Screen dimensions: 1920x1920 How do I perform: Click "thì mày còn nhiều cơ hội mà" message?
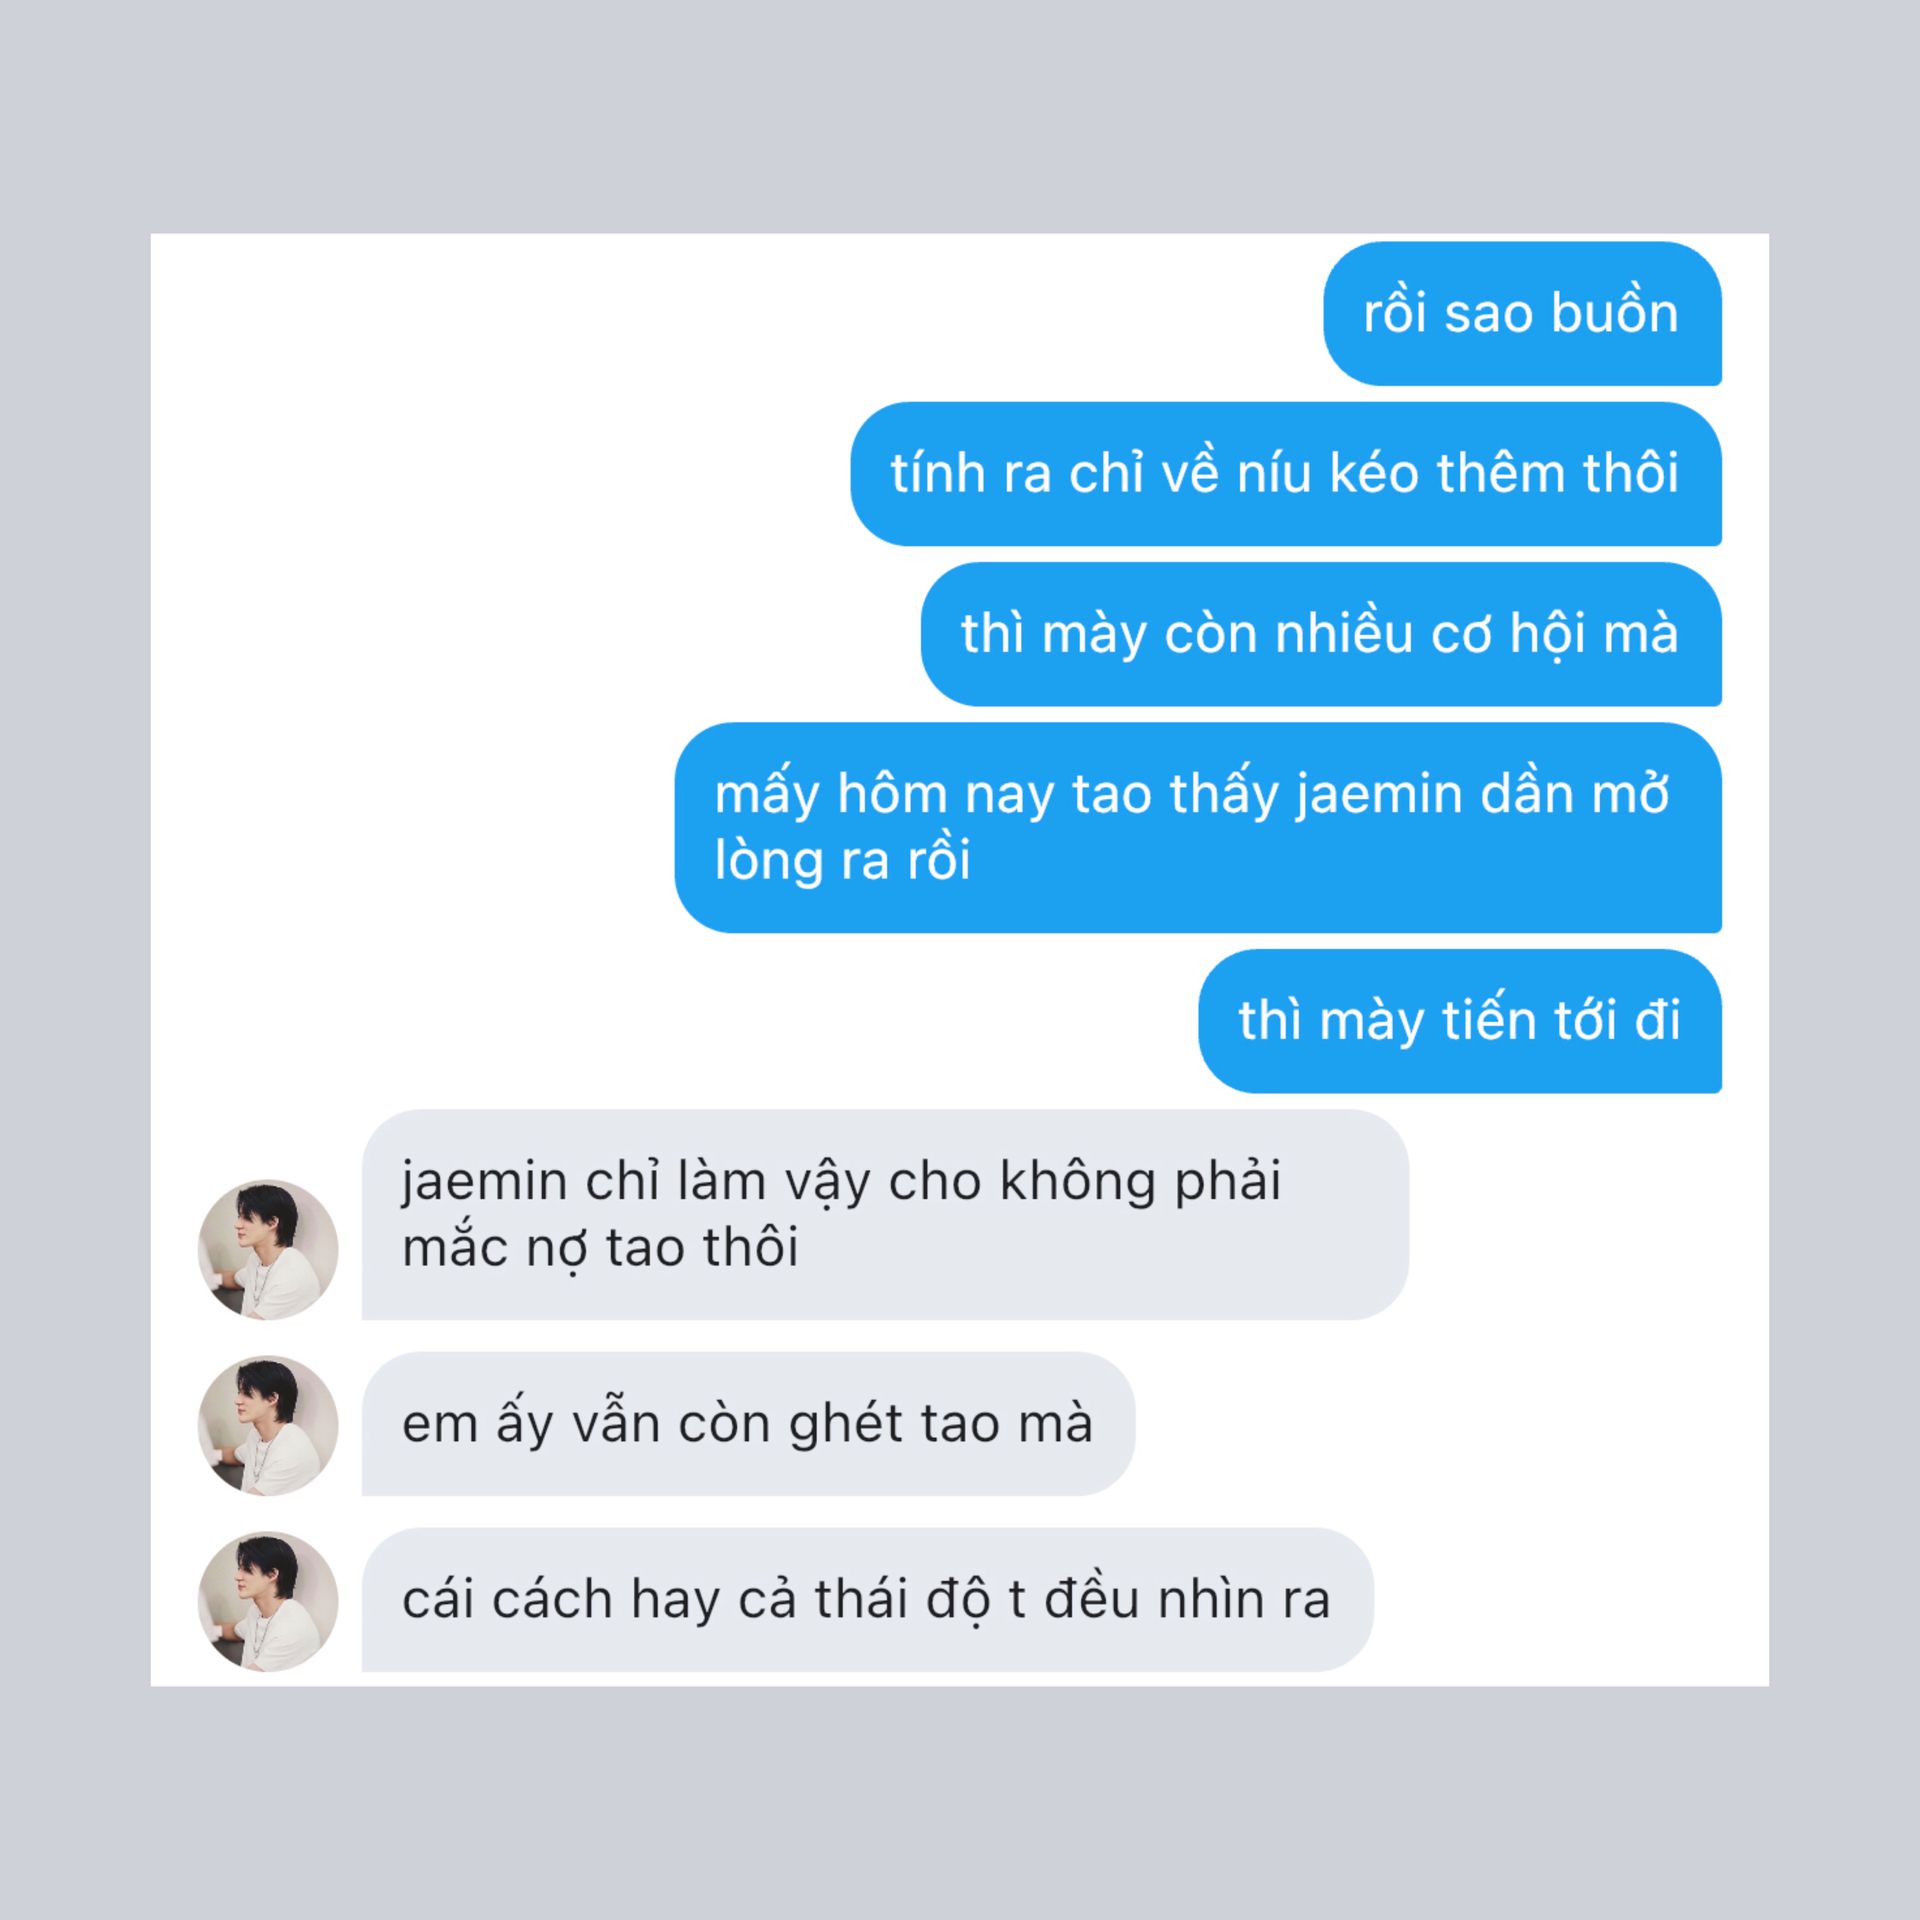coord(1321,634)
